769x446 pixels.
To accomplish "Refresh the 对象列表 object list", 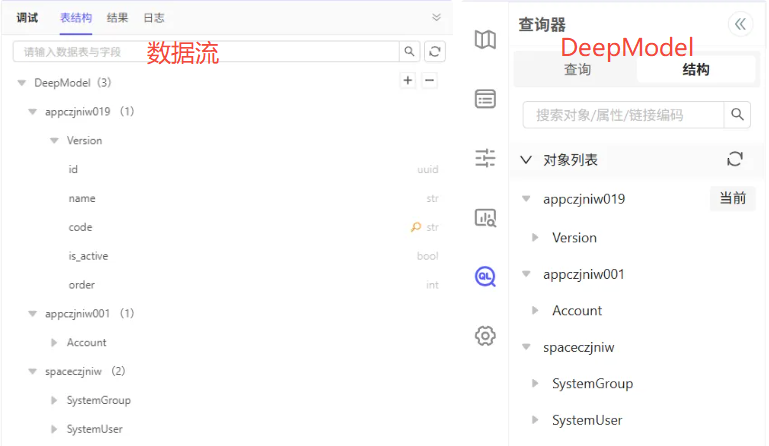I will tap(735, 159).
